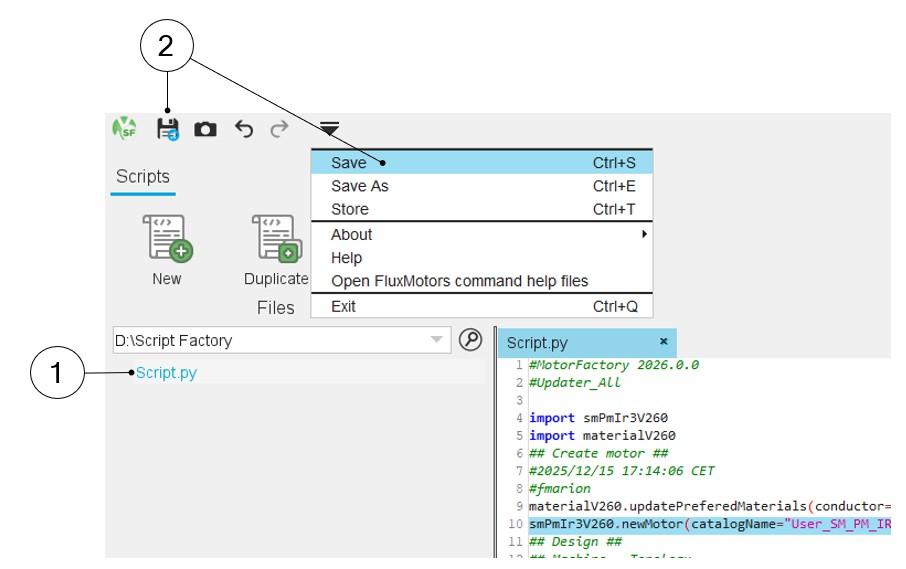The image size is (906, 569).
Task: Click the folder browse magnifier icon
Action: pos(470,340)
